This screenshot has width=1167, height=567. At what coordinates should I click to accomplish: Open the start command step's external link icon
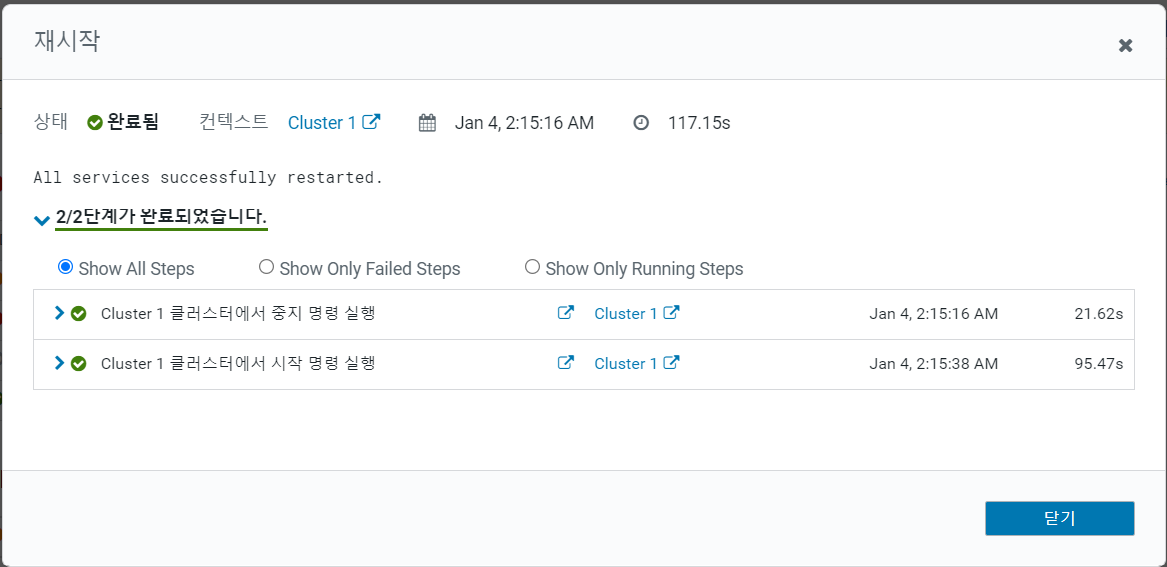click(566, 363)
